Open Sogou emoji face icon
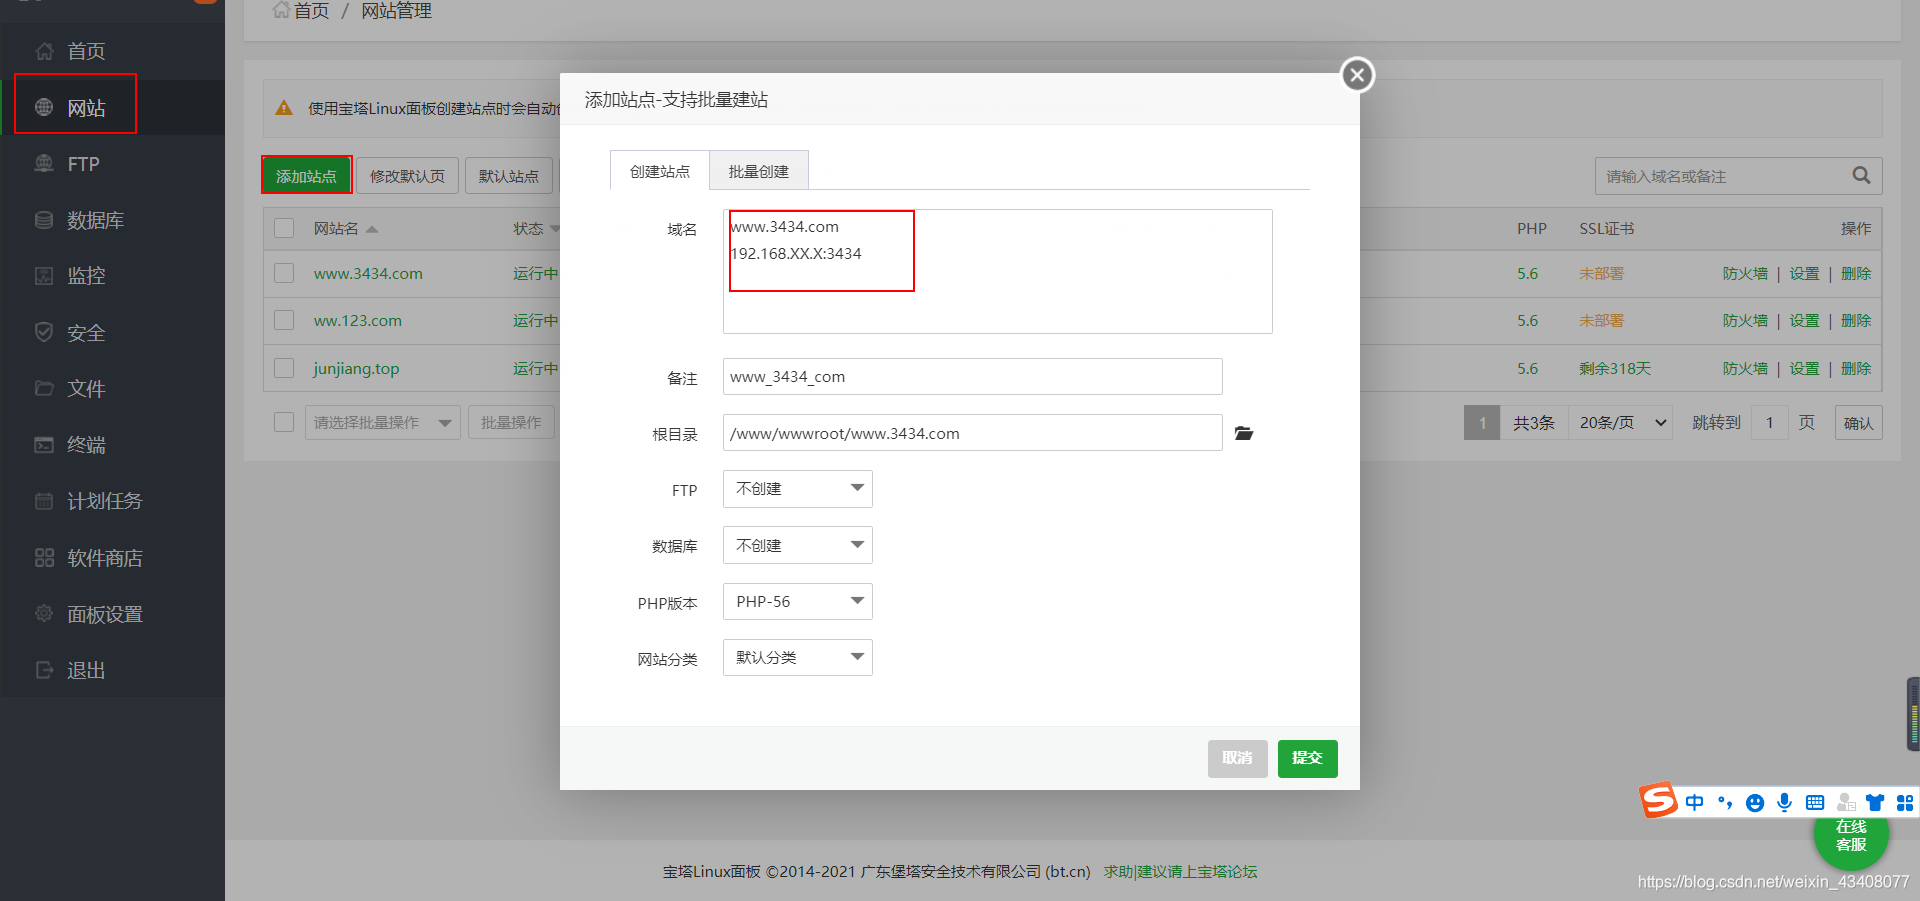Image resolution: width=1920 pixels, height=901 pixels. (x=1755, y=802)
